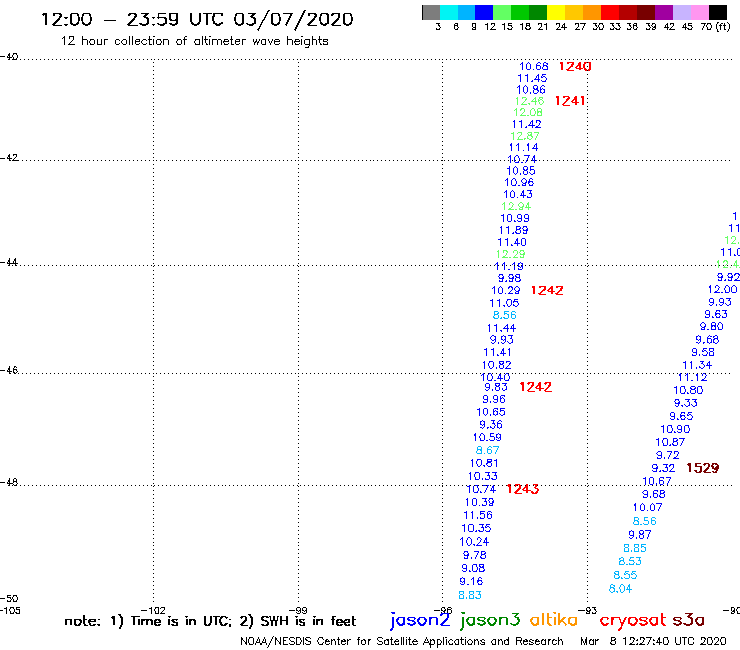740x650 pixels.
Task: Click the gray 3 ft legend swatch
Action: [x=431, y=12]
